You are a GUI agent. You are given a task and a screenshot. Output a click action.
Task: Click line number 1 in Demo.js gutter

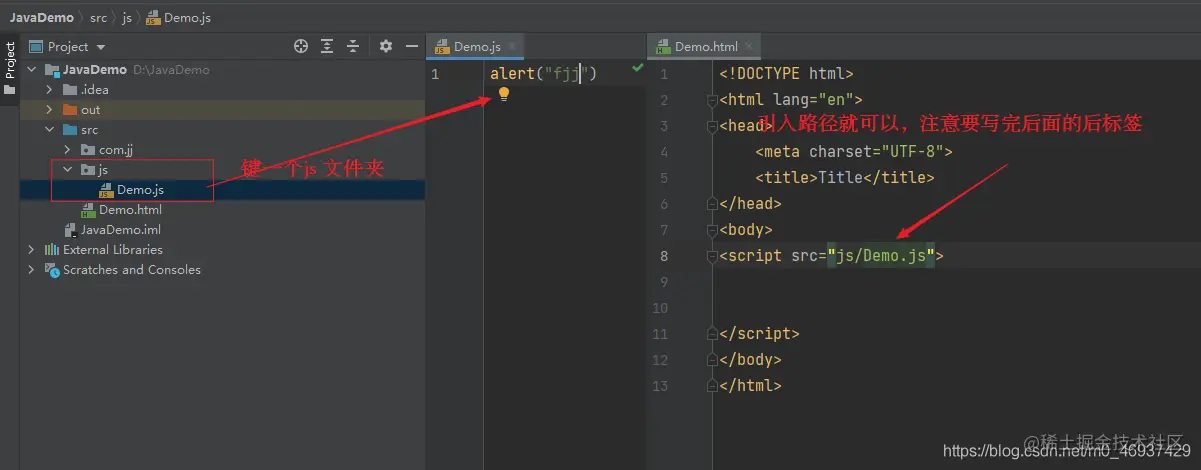click(x=435, y=74)
